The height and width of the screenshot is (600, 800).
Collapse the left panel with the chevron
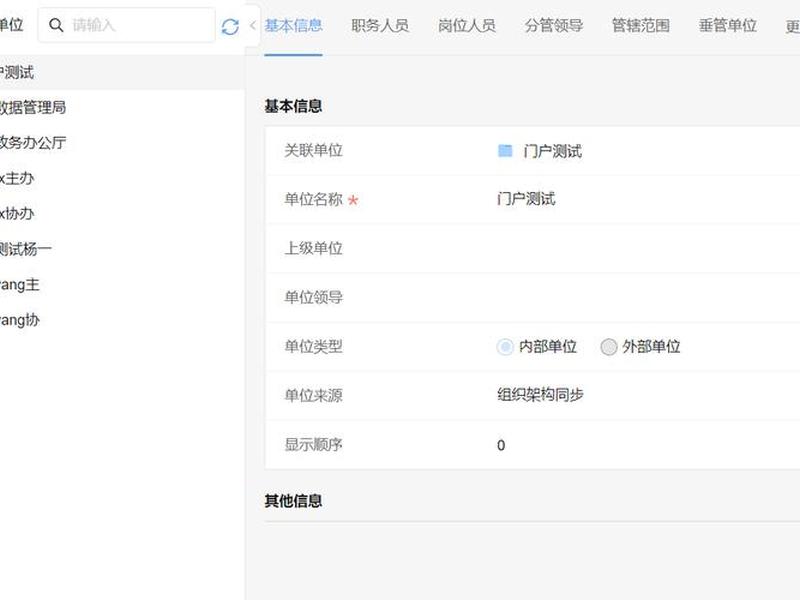click(253, 25)
